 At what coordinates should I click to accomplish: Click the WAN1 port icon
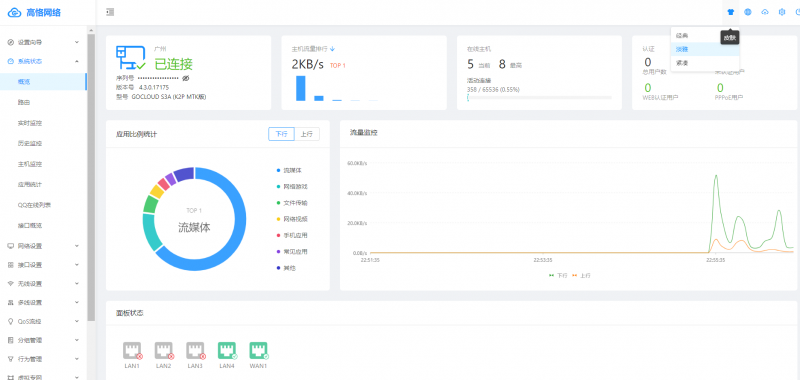point(258,351)
